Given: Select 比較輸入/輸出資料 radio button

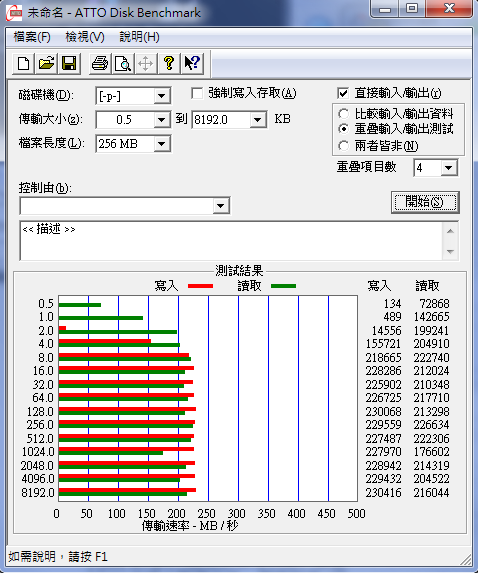Looking at the screenshot, I should click(343, 114).
